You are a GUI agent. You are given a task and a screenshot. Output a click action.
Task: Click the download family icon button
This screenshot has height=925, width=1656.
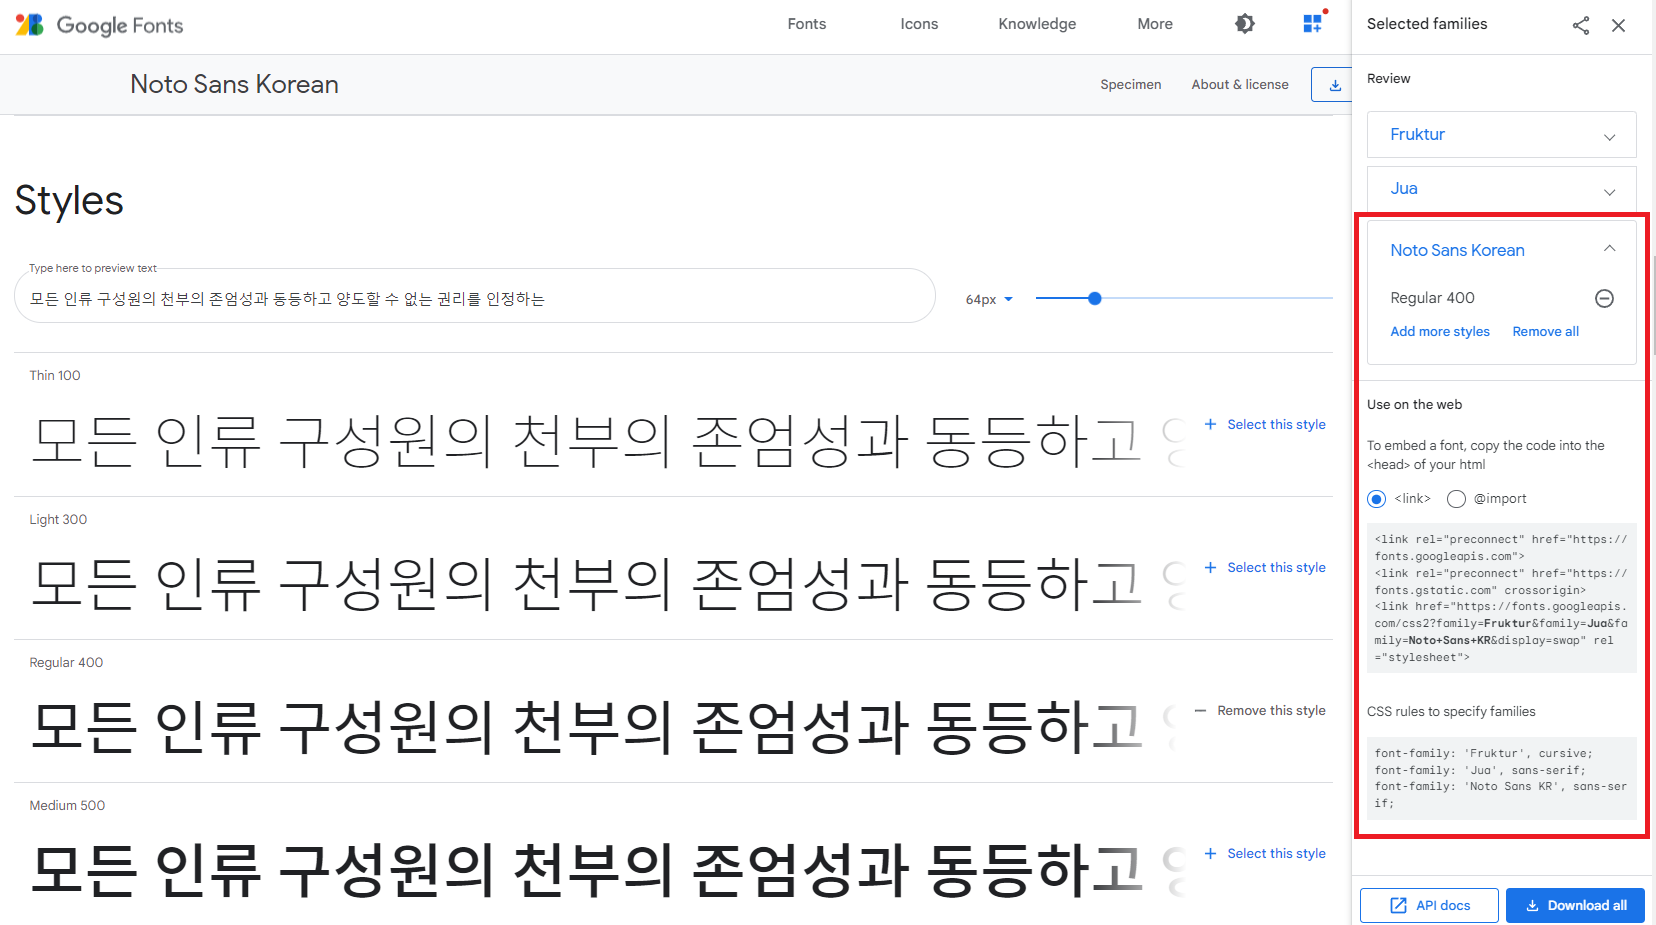[x=1334, y=85]
